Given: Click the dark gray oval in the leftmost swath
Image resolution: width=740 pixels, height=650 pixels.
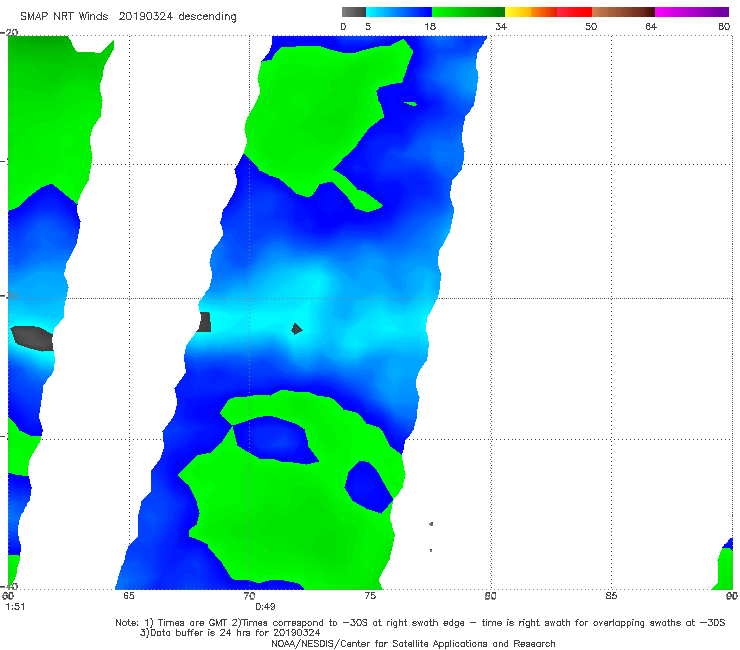Looking at the screenshot, I should click(x=32, y=338).
